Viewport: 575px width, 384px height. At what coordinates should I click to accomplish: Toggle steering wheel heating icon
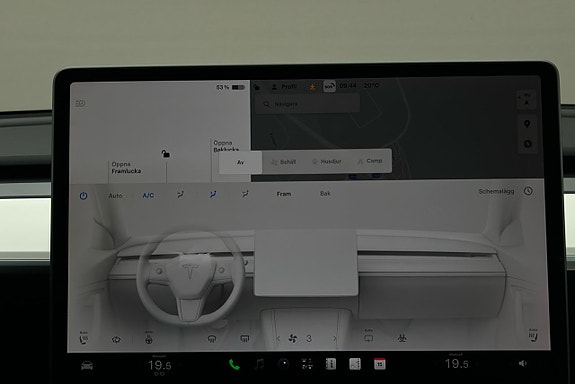[x=149, y=338]
